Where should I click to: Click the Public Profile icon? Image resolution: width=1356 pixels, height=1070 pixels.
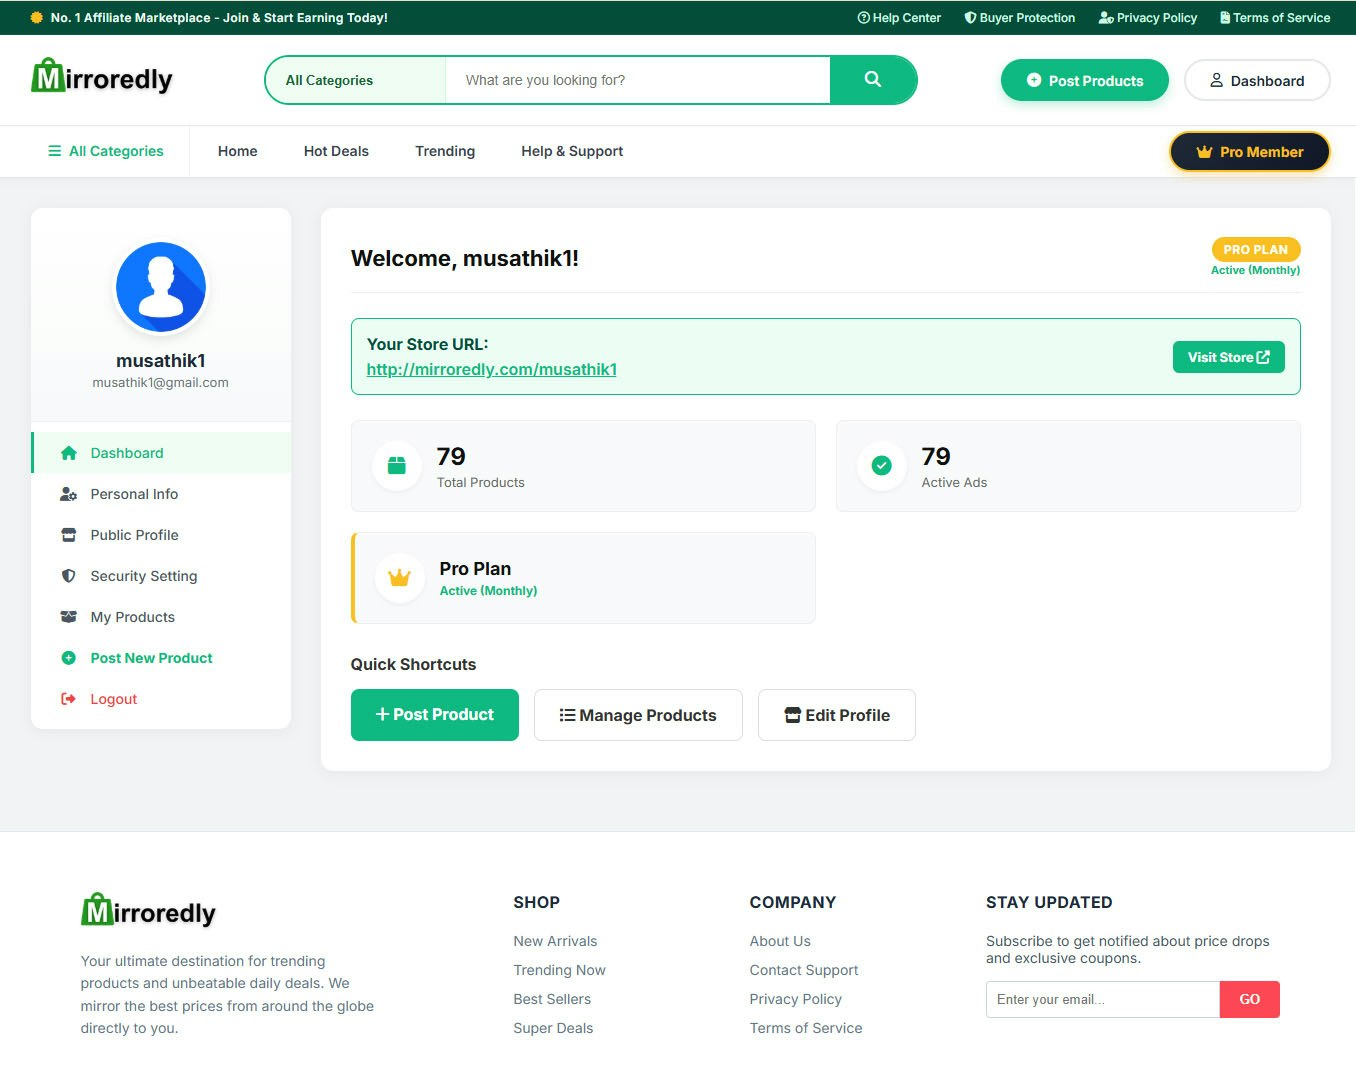point(68,535)
